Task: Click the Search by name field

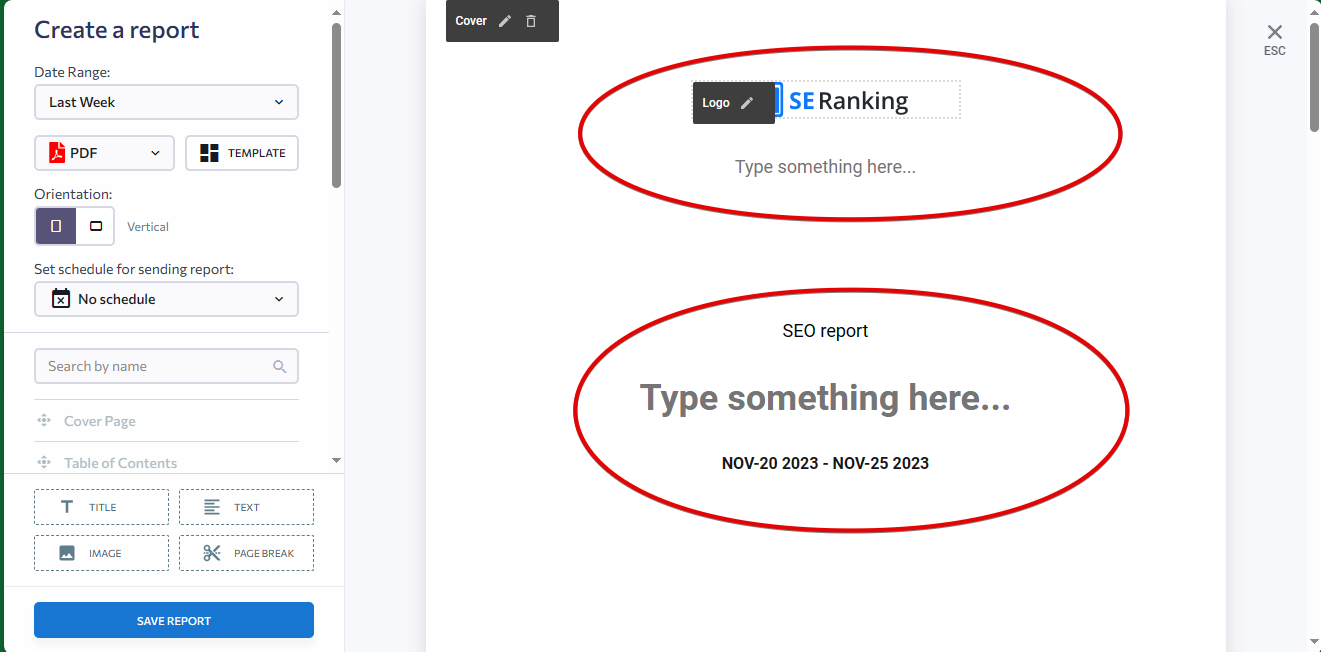Action: click(155, 366)
